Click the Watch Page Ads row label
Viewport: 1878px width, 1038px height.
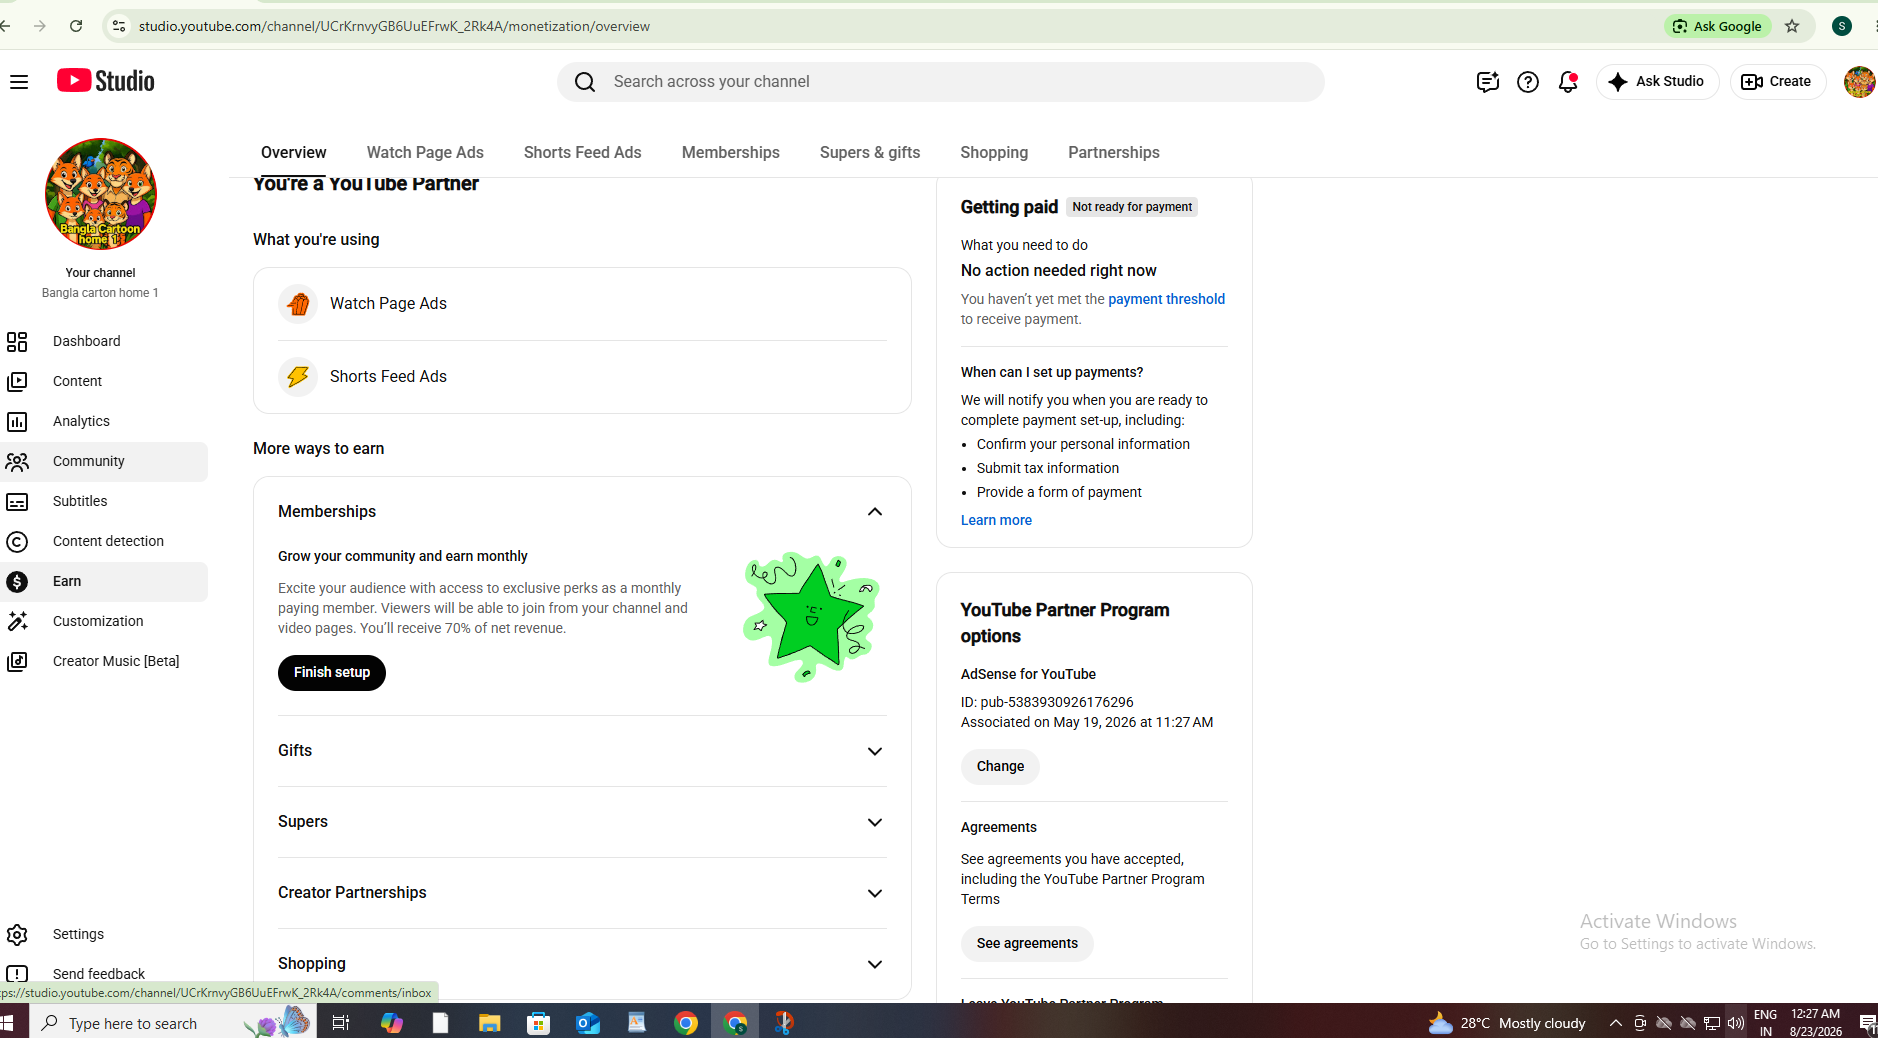(x=388, y=304)
